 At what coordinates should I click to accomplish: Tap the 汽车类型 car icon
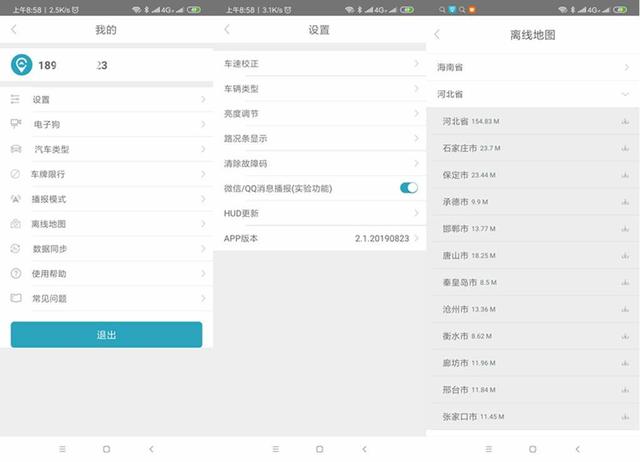pos(16,149)
